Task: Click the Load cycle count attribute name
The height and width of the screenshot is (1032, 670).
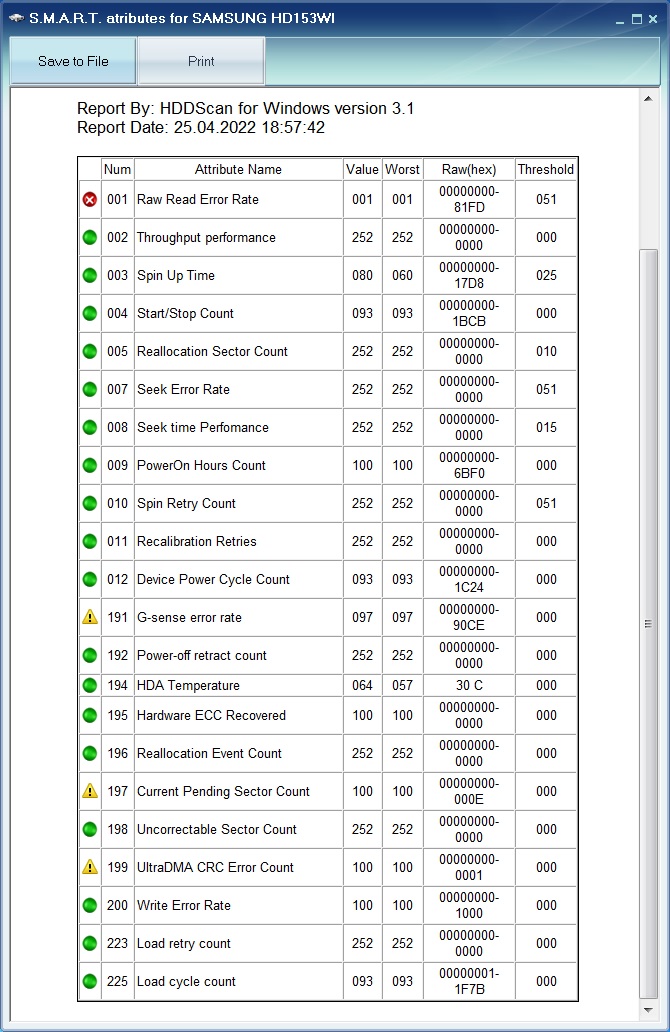Action: pyautogui.click(x=186, y=981)
